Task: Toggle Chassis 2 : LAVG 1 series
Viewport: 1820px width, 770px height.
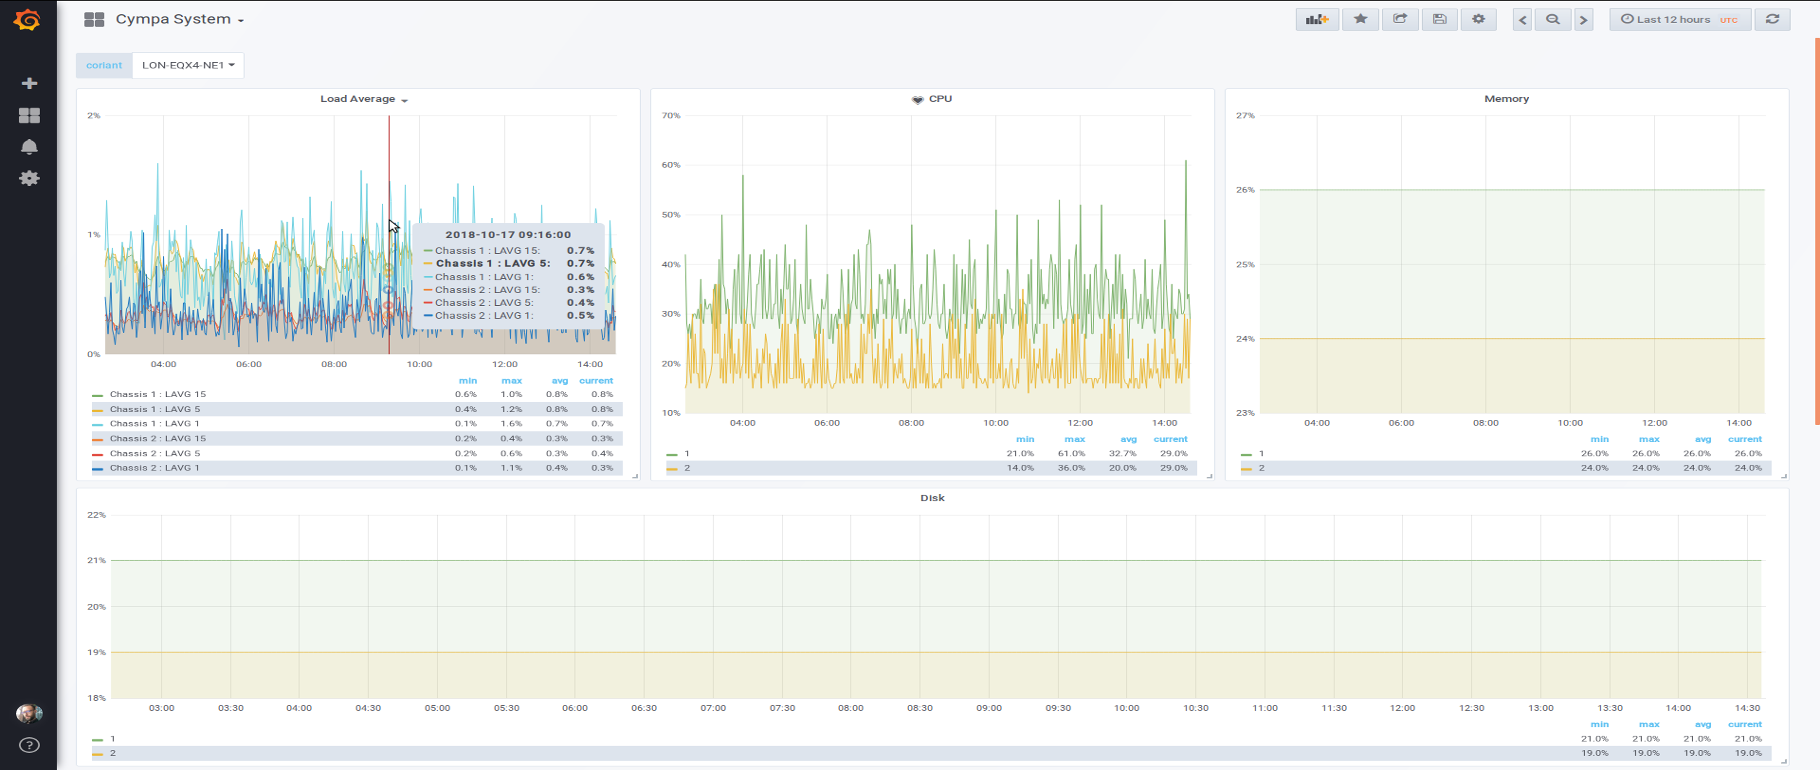Action: click(154, 467)
